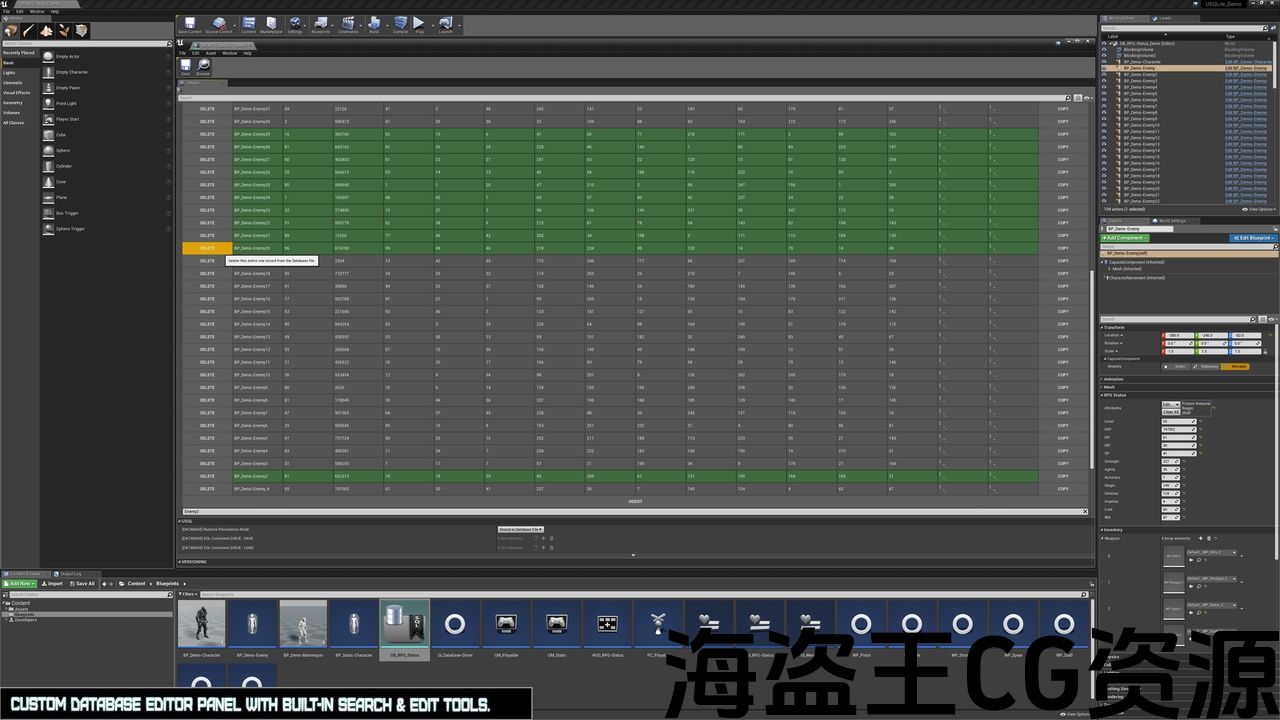This screenshot has height=720, width=1280.
Task: Click the Save Current toolbar icon
Action: click(189, 23)
